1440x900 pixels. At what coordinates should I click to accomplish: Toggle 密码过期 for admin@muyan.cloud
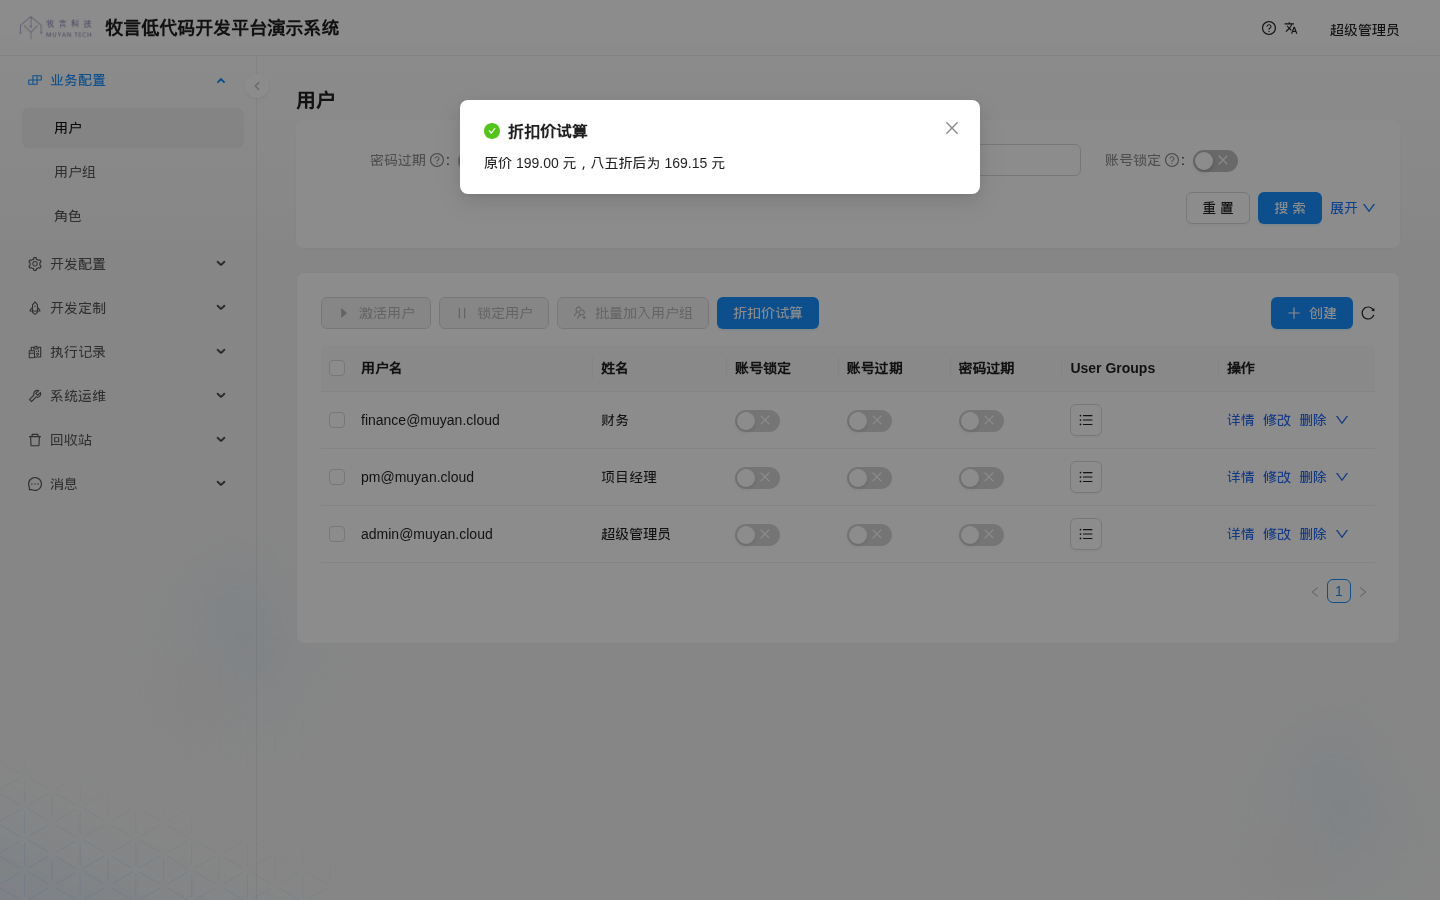(x=981, y=535)
